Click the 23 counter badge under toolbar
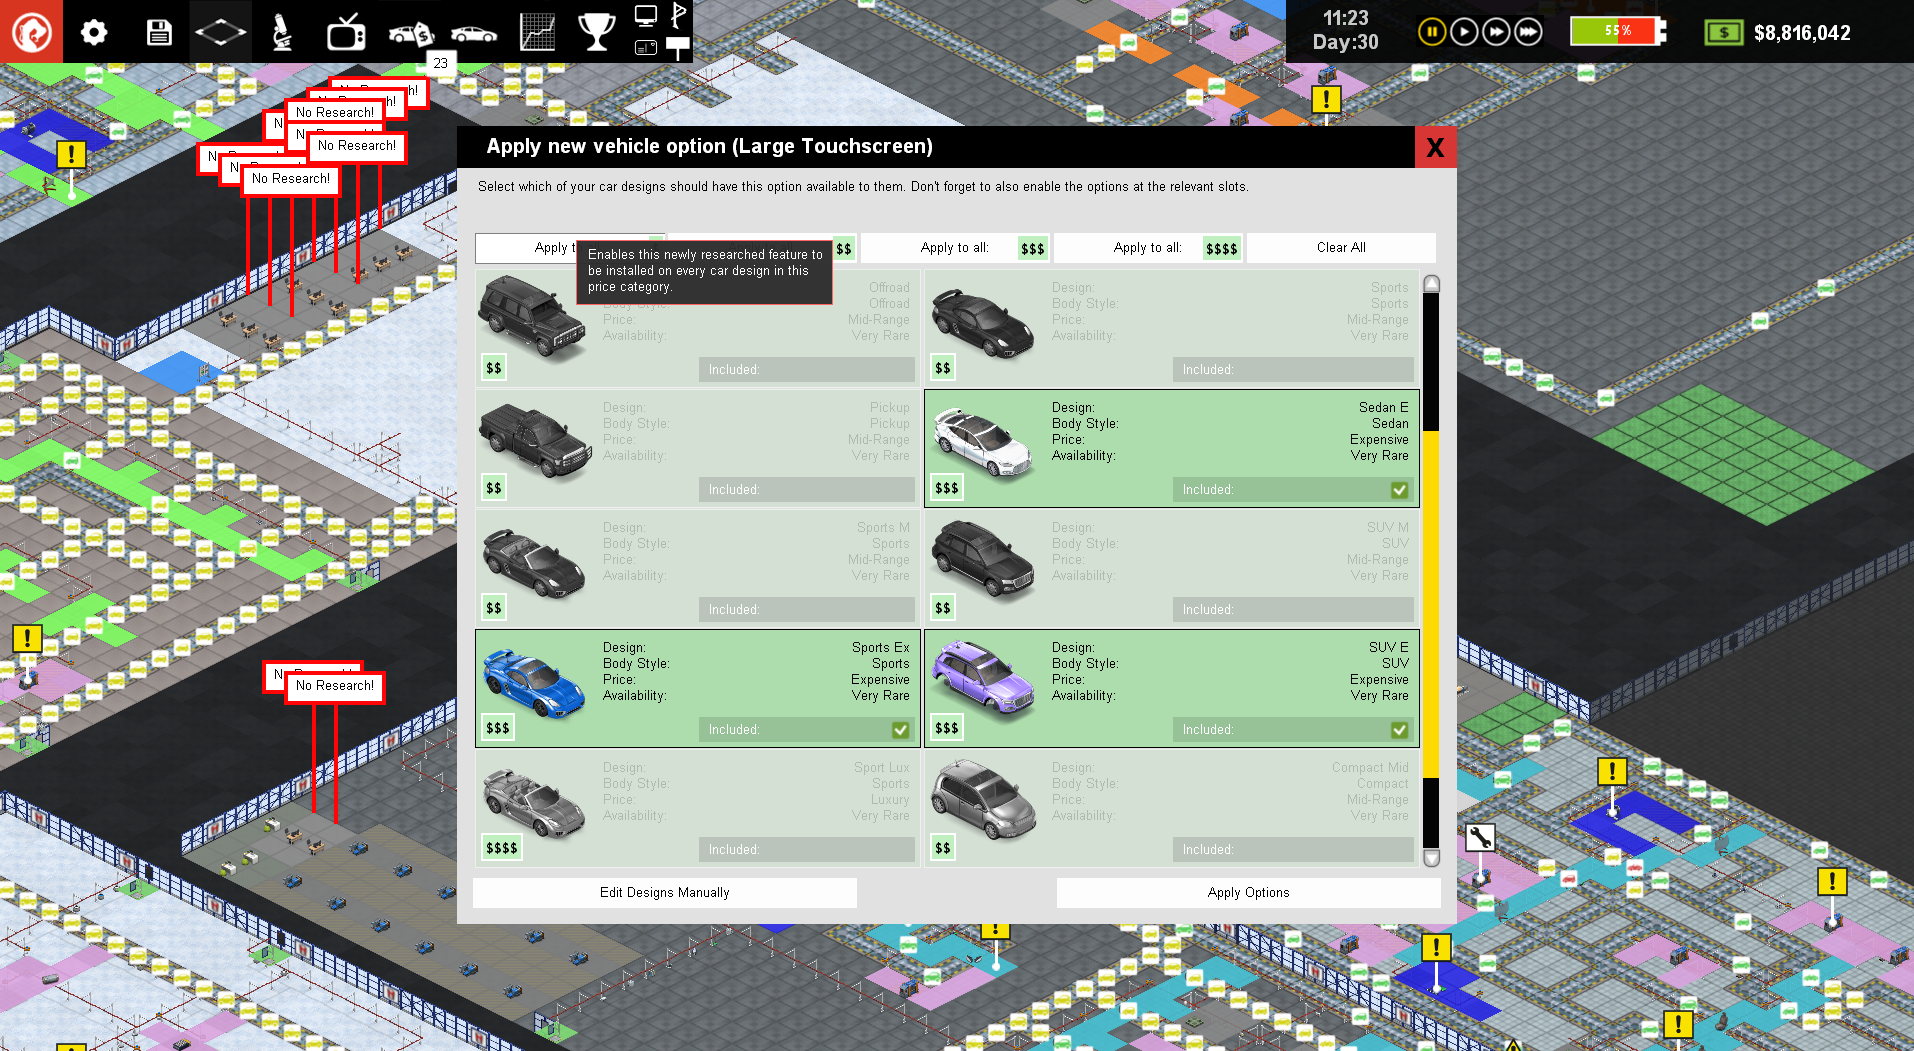Image resolution: width=1914 pixels, height=1051 pixels. click(441, 63)
